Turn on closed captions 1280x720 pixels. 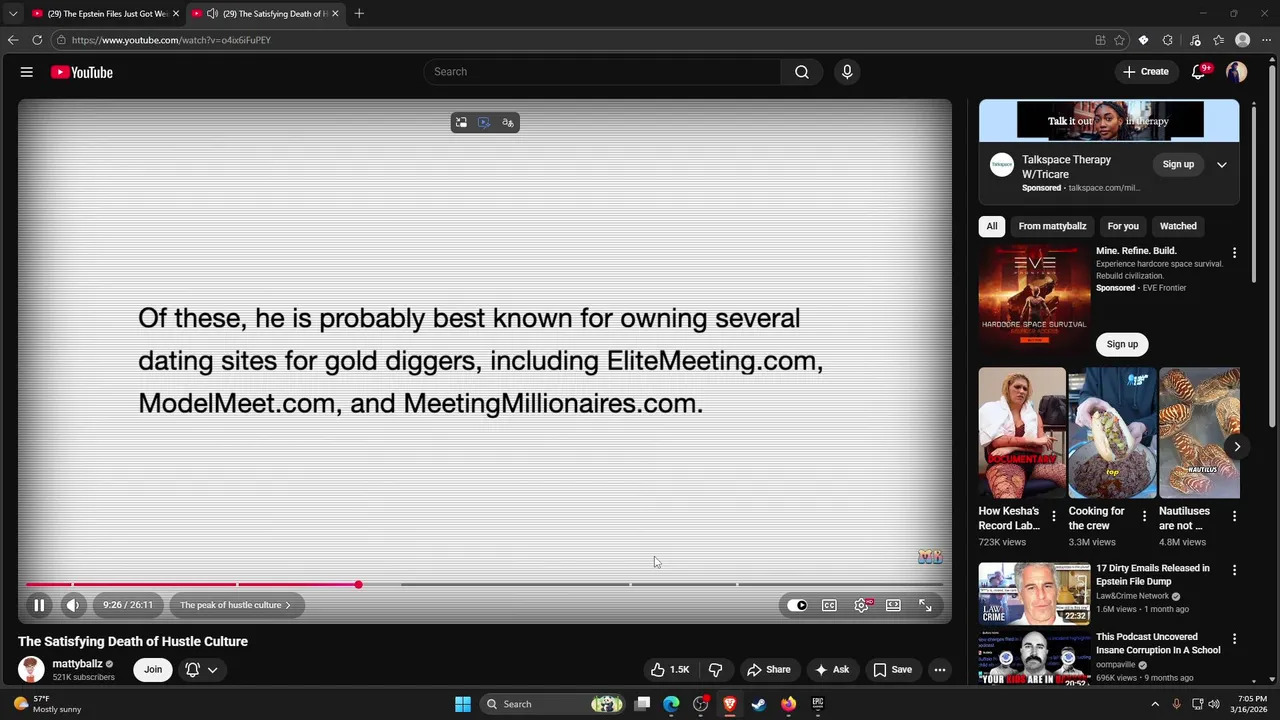829,605
